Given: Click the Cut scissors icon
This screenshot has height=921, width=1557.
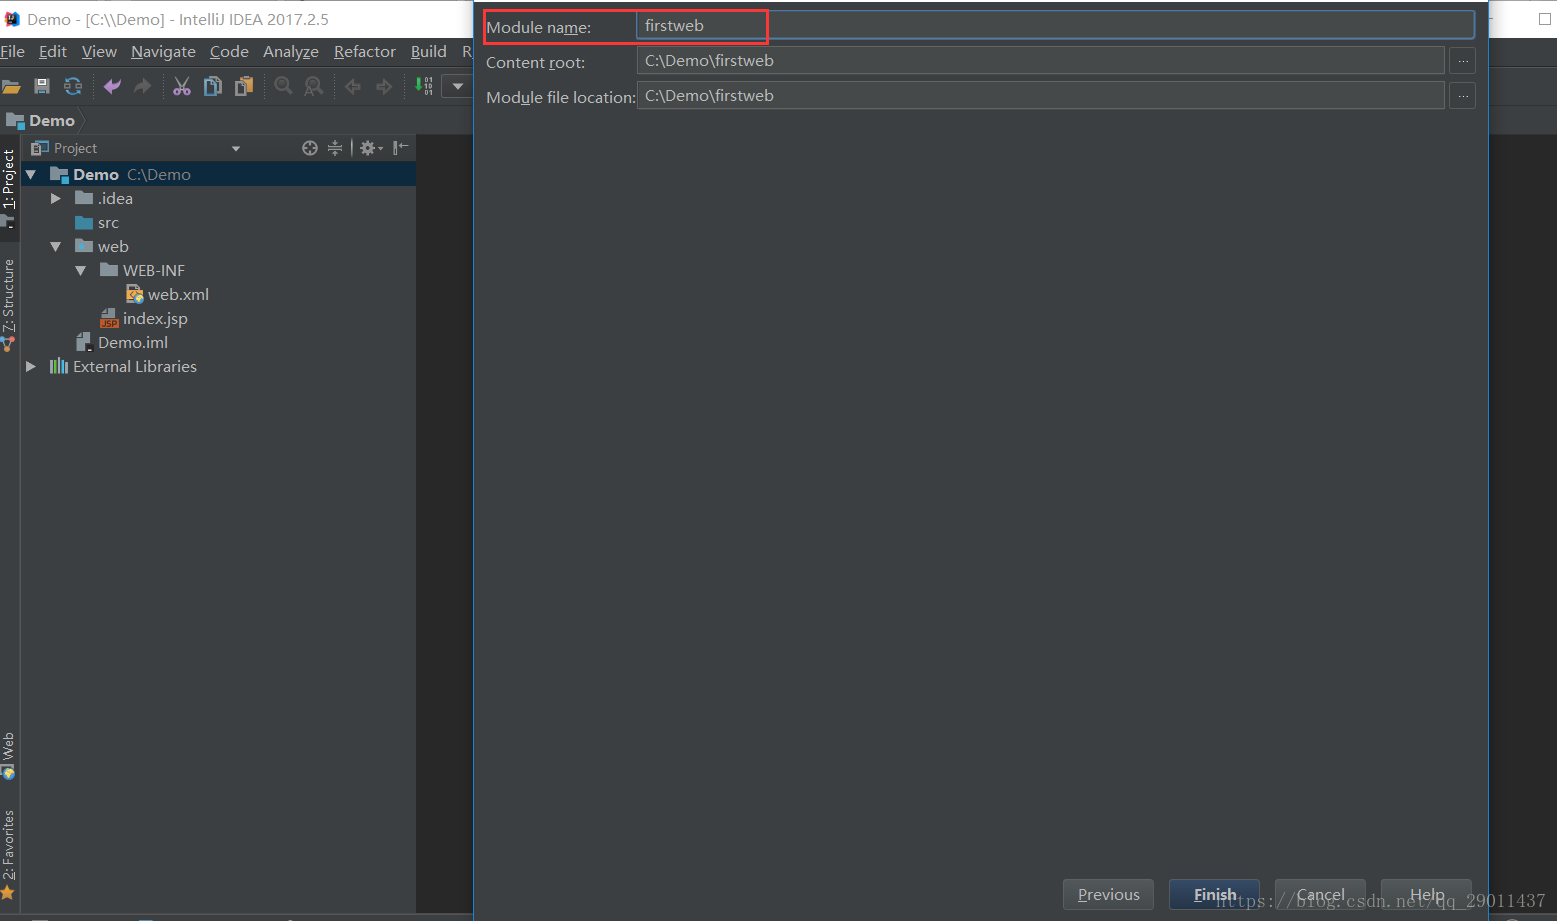Looking at the screenshot, I should (x=182, y=87).
